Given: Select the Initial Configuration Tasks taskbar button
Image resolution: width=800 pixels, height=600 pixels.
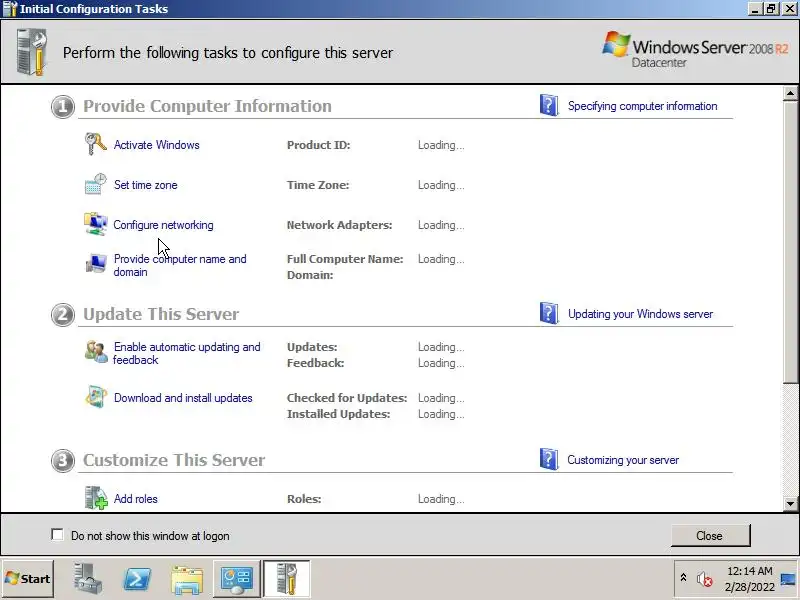Looking at the screenshot, I should point(286,579).
